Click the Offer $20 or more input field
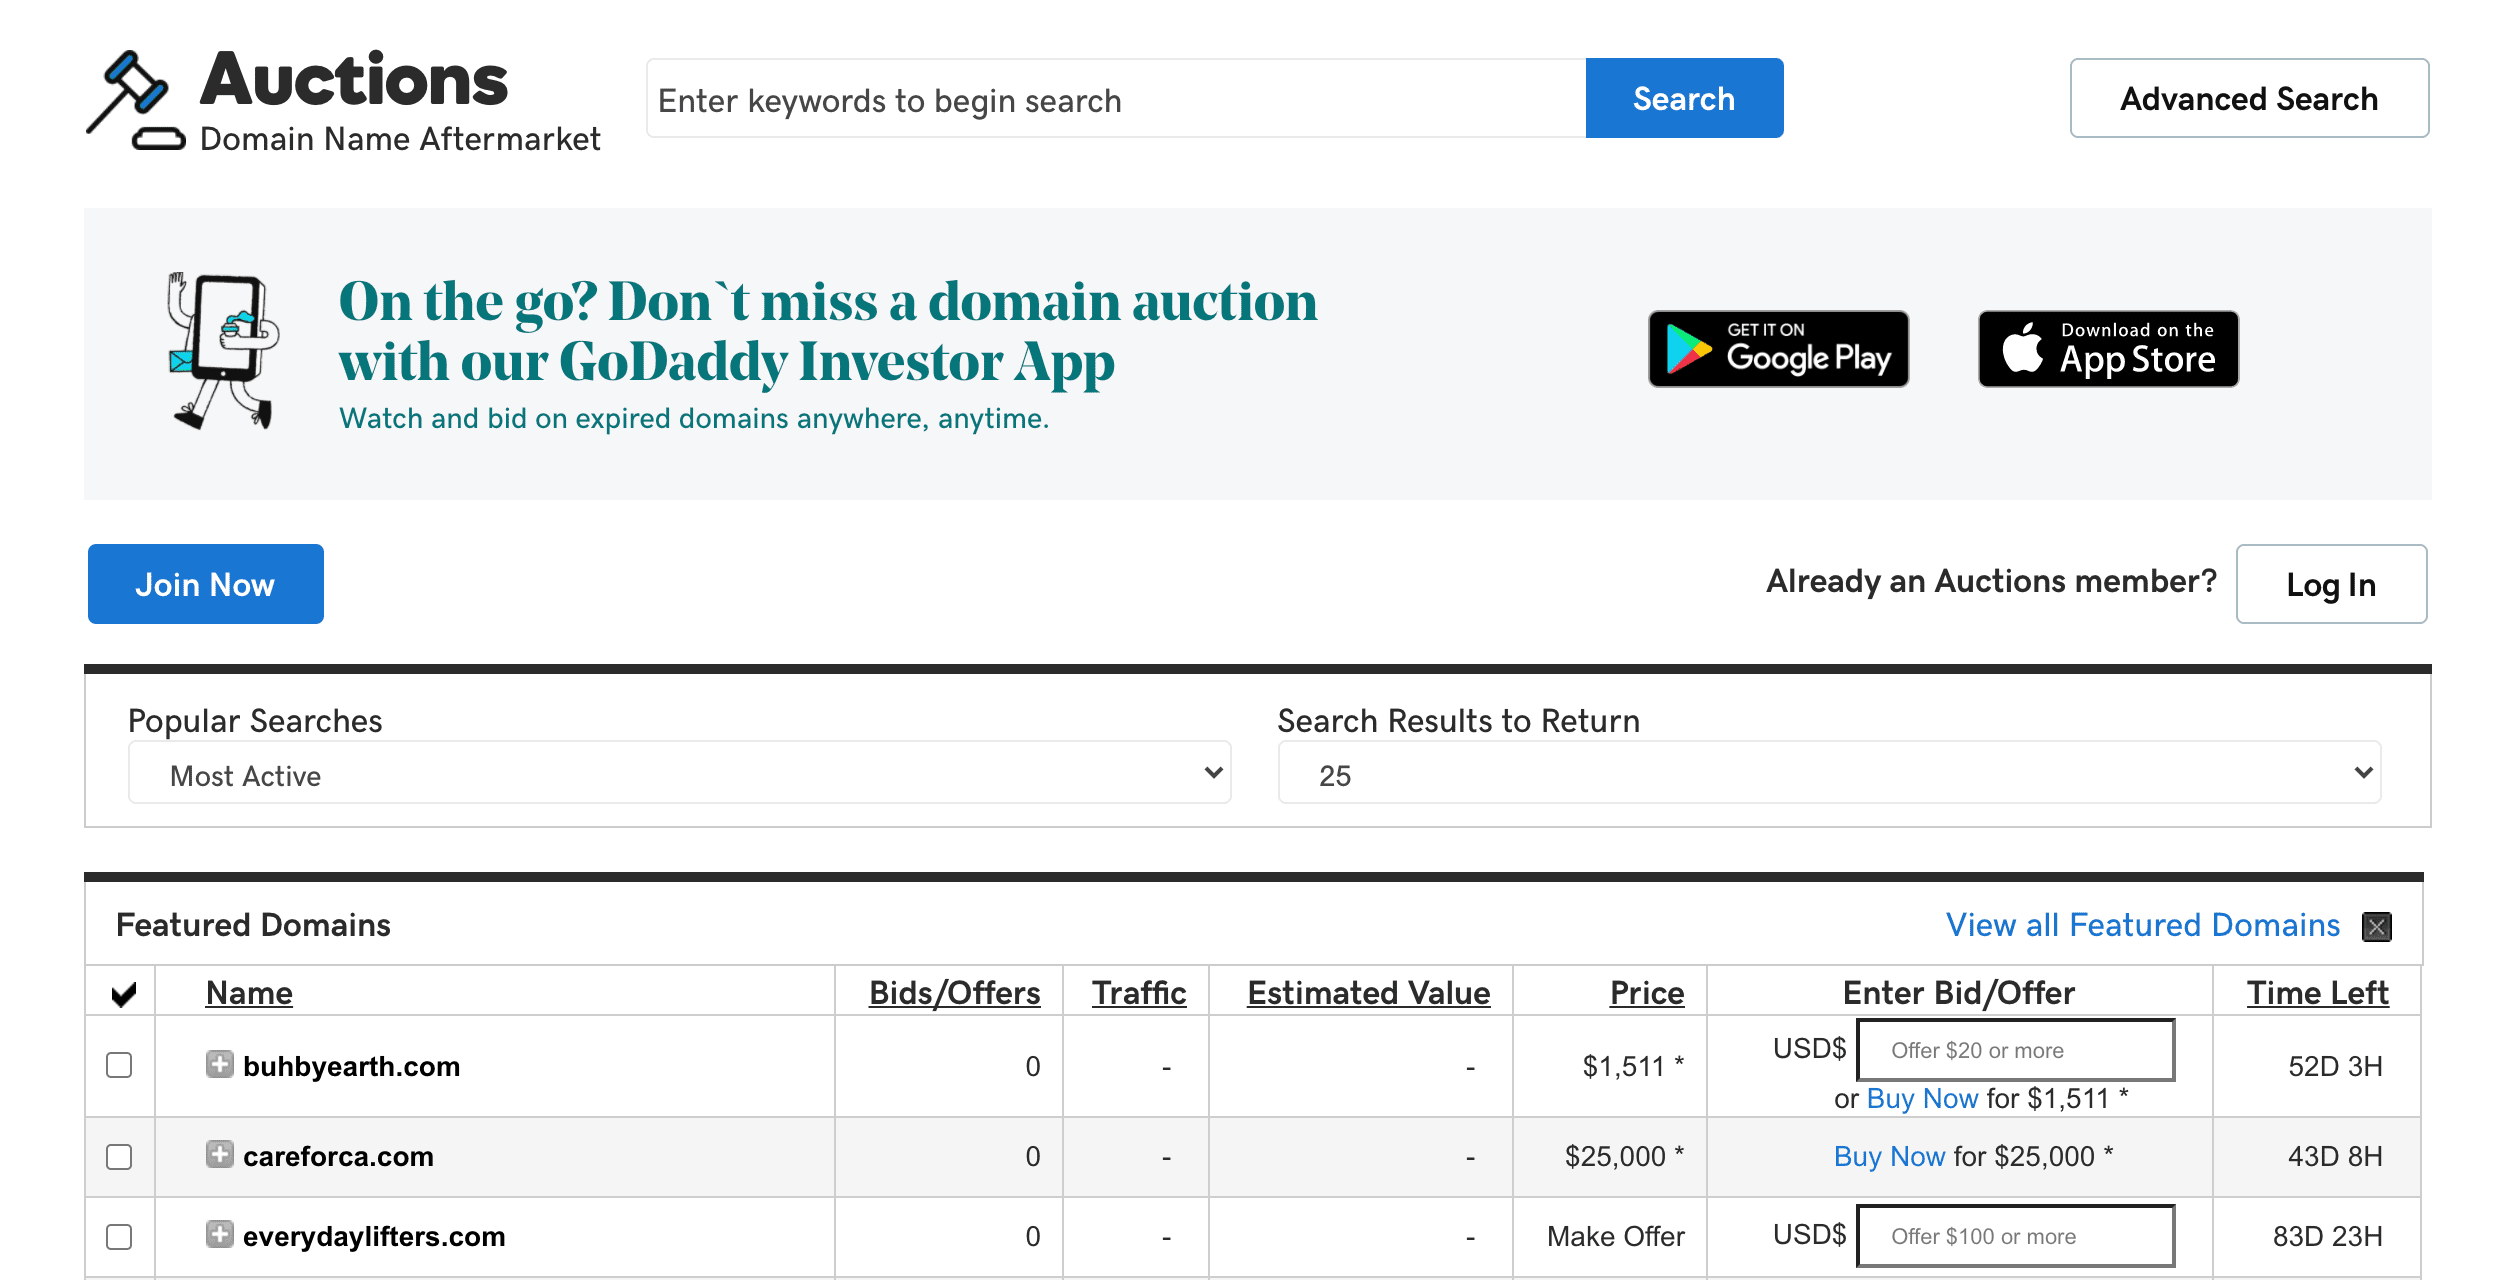Viewport: 2498px width, 1280px height. [x=2014, y=1050]
